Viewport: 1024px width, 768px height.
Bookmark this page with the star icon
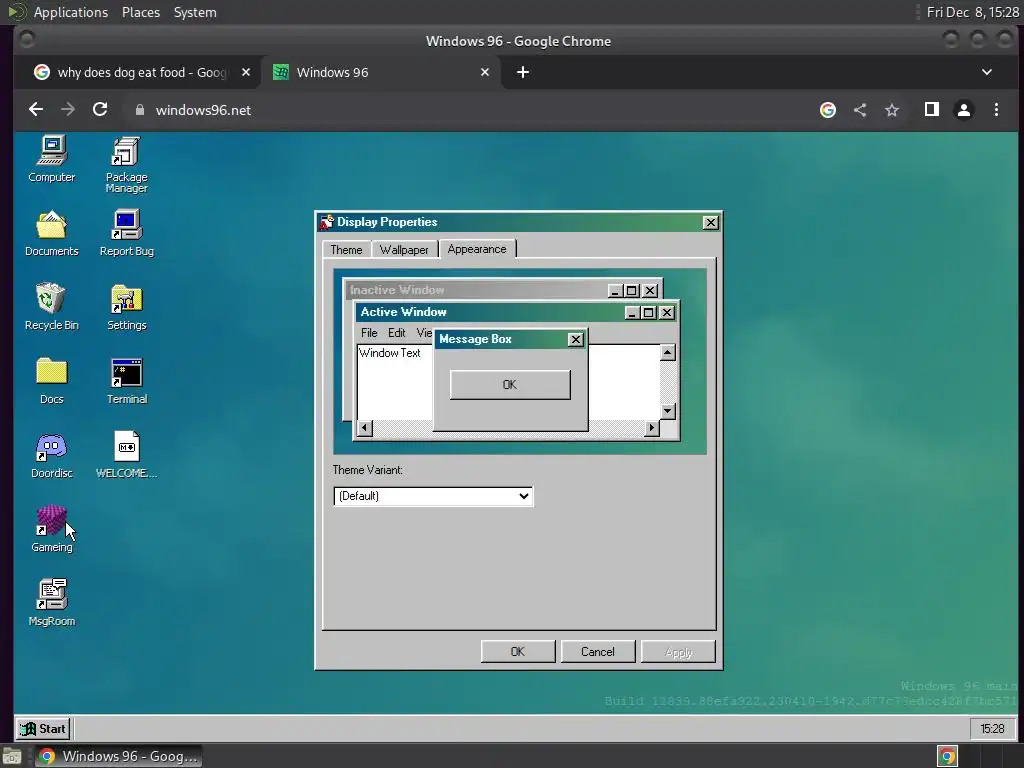tap(892, 110)
